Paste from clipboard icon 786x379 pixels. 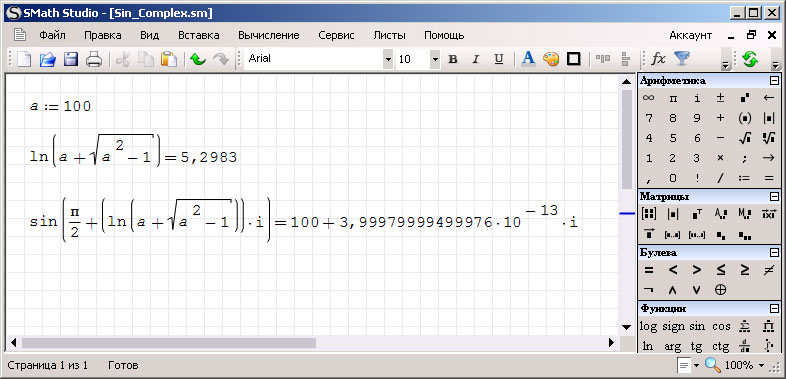[x=169, y=59]
